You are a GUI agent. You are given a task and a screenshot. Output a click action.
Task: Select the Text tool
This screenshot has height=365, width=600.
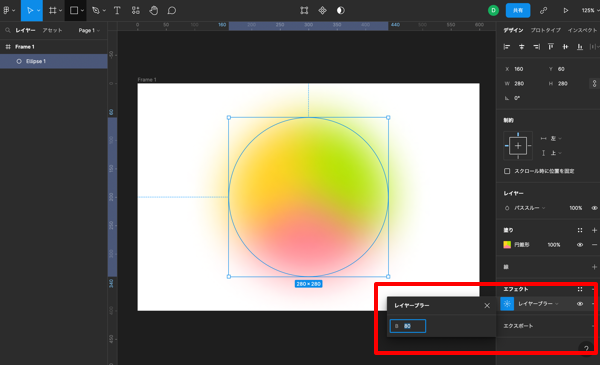(117, 10)
